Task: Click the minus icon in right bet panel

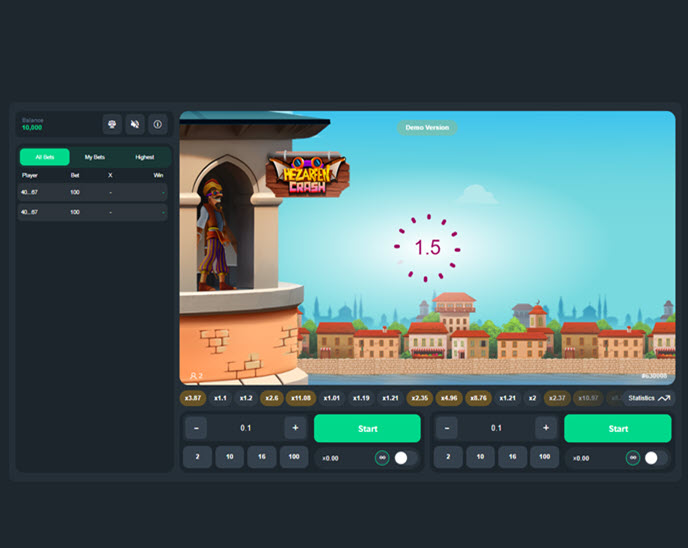Action: pos(446,428)
